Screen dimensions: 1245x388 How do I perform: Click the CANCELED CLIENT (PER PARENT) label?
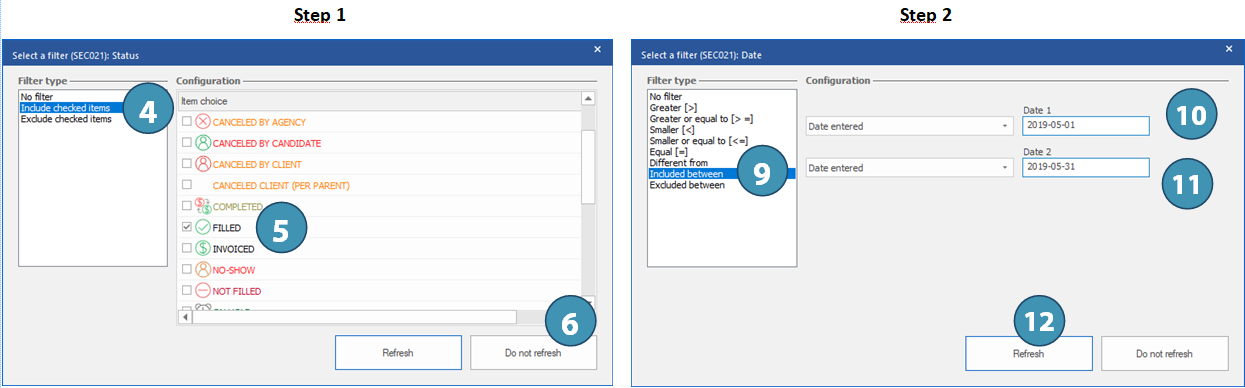point(281,186)
